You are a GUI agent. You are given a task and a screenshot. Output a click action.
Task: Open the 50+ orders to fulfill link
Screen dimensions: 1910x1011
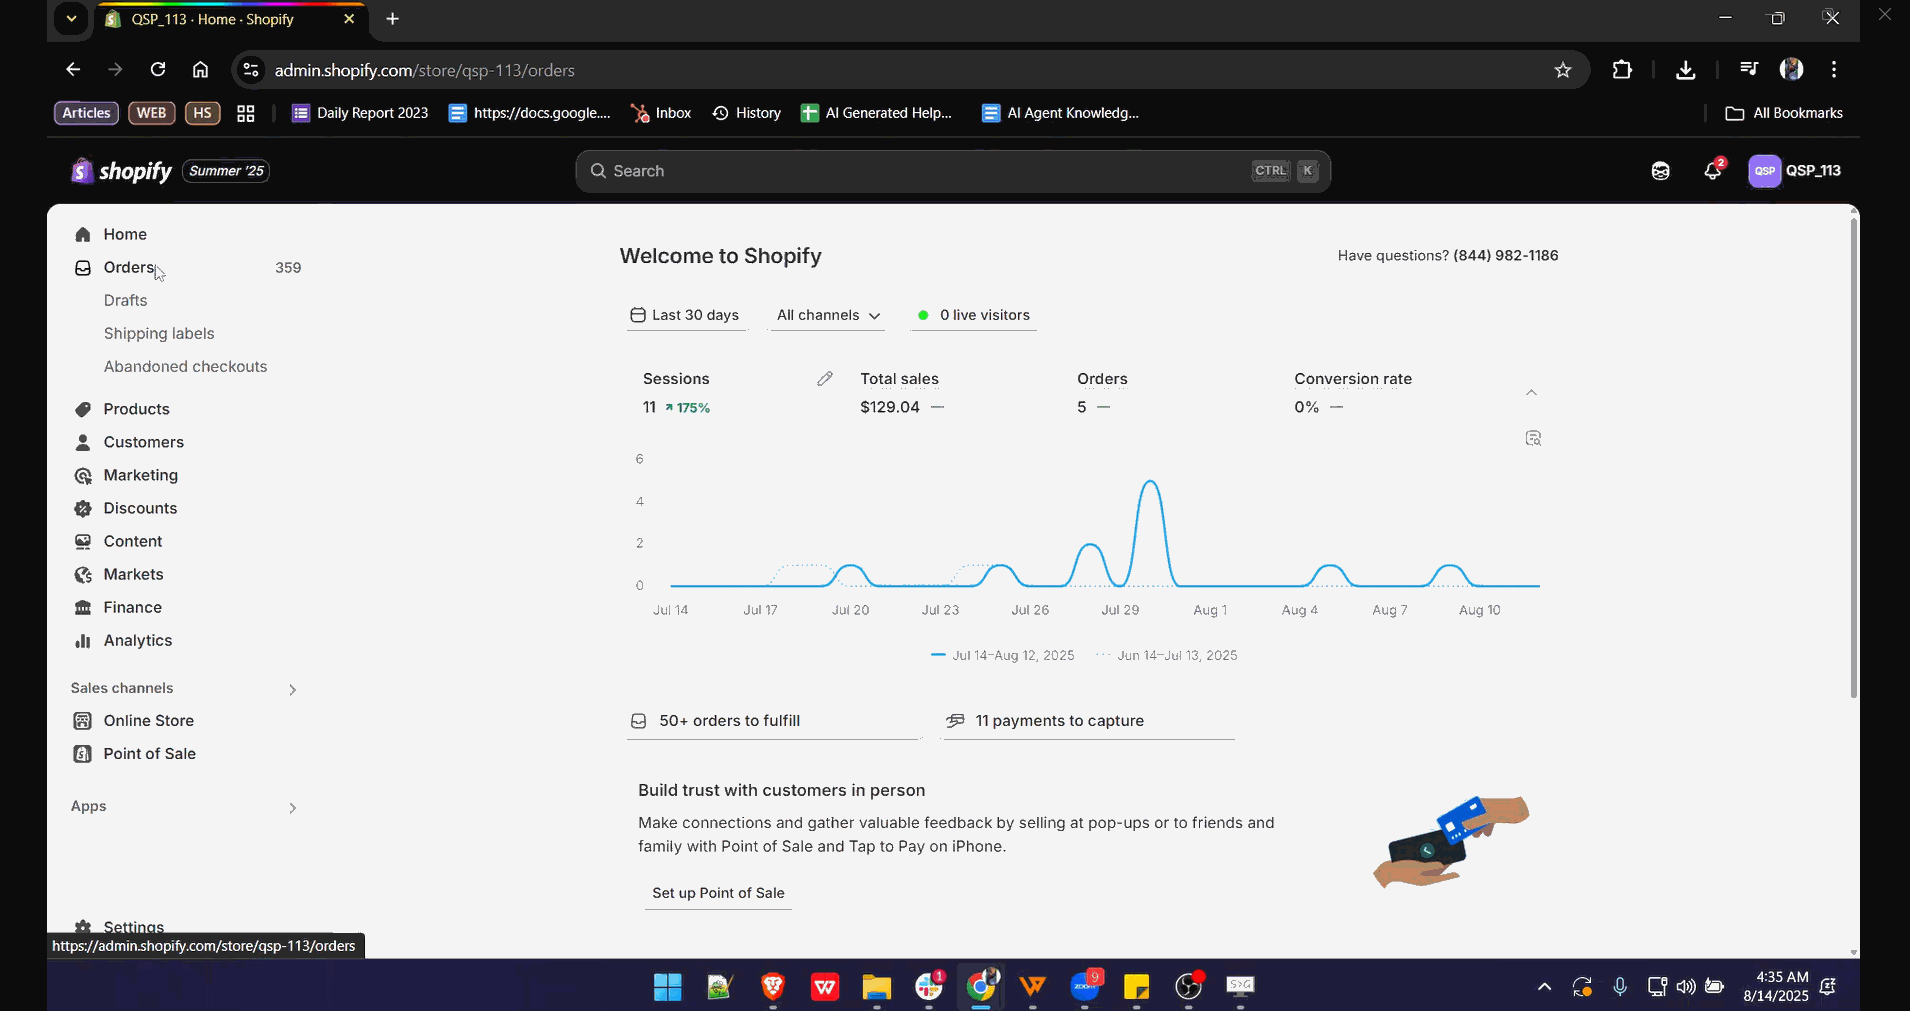pyautogui.click(x=729, y=721)
